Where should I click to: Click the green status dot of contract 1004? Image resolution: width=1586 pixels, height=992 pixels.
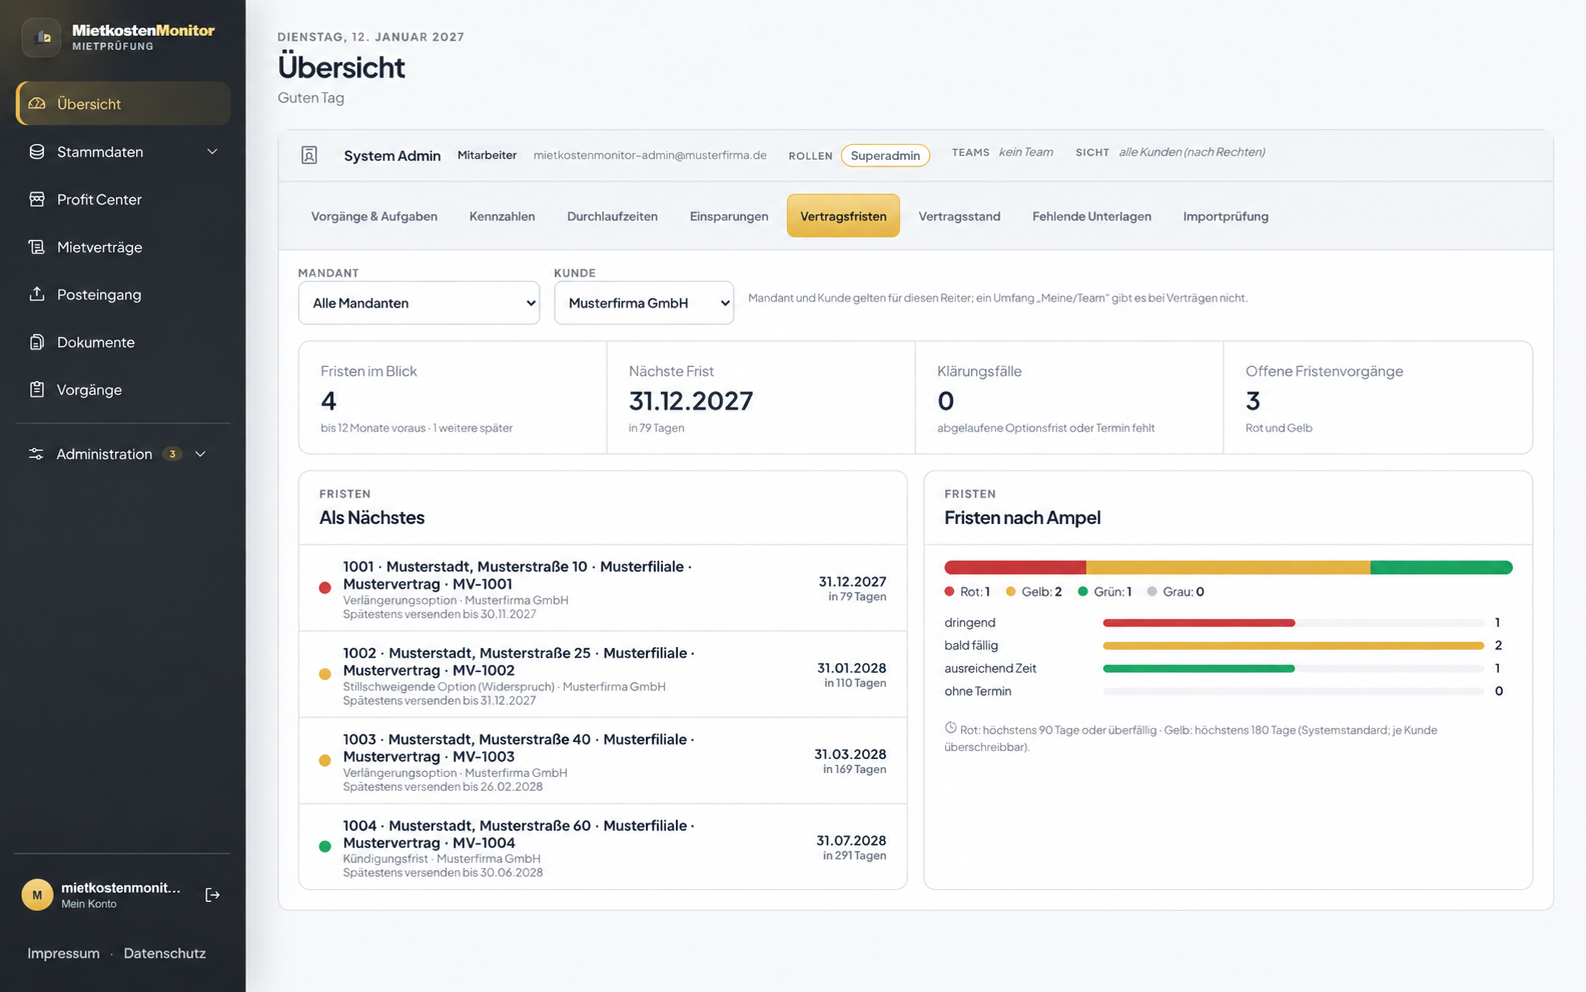coord(325,847)
